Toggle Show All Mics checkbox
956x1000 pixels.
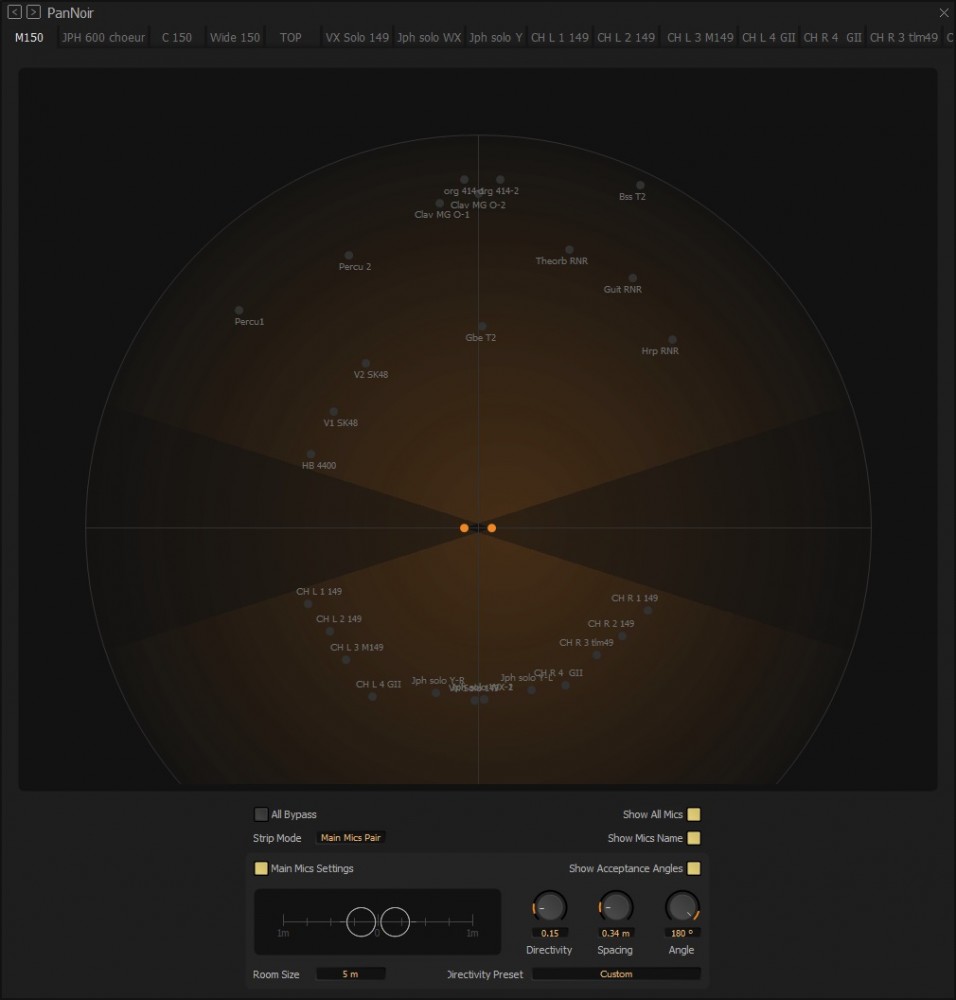point(694,814)
